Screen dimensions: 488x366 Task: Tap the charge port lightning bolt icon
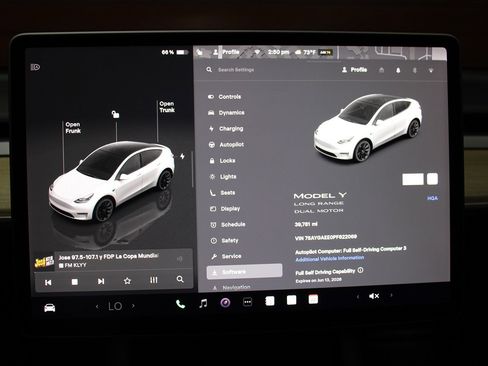click(x=182, y=156)
